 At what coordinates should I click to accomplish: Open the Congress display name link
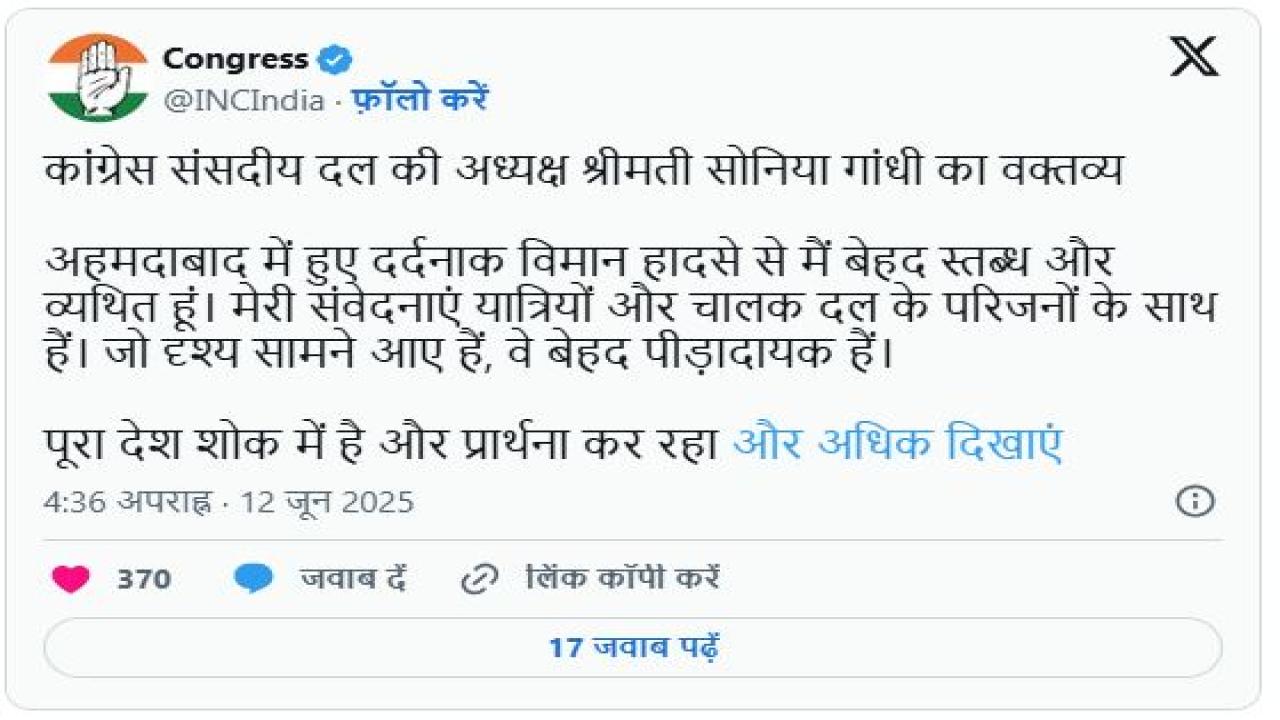point(235,59)
